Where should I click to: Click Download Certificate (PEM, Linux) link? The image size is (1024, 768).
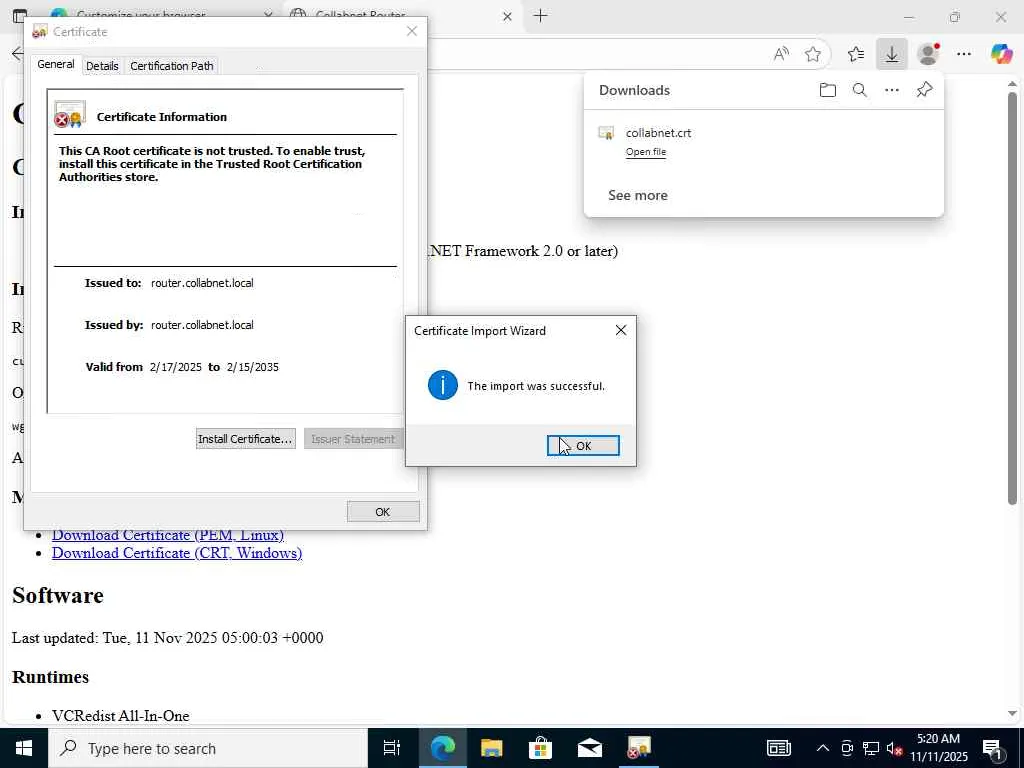coord(168,535)
